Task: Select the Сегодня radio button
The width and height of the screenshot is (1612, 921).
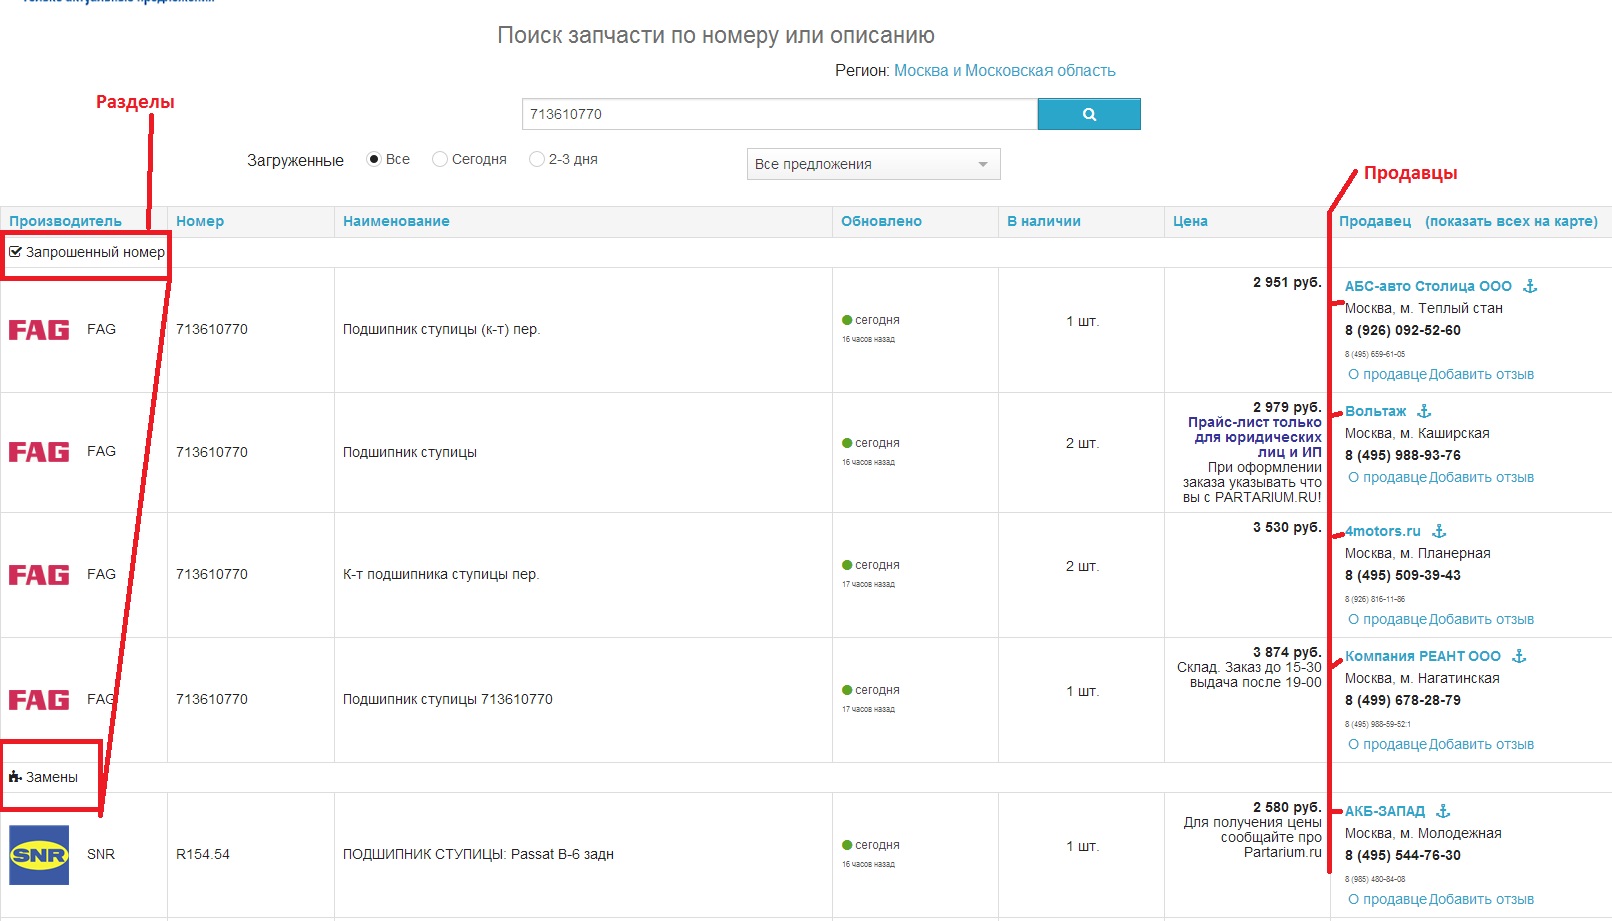Action: click(440, 159)
